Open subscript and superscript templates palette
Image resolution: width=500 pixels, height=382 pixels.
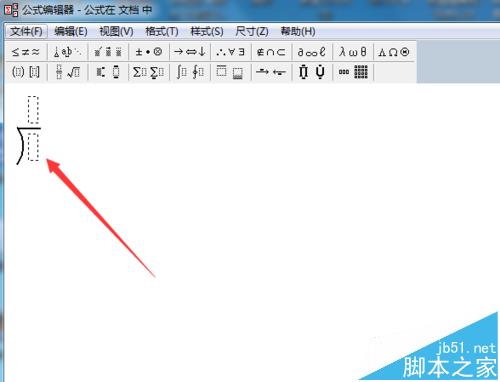(x=108, y=72)
